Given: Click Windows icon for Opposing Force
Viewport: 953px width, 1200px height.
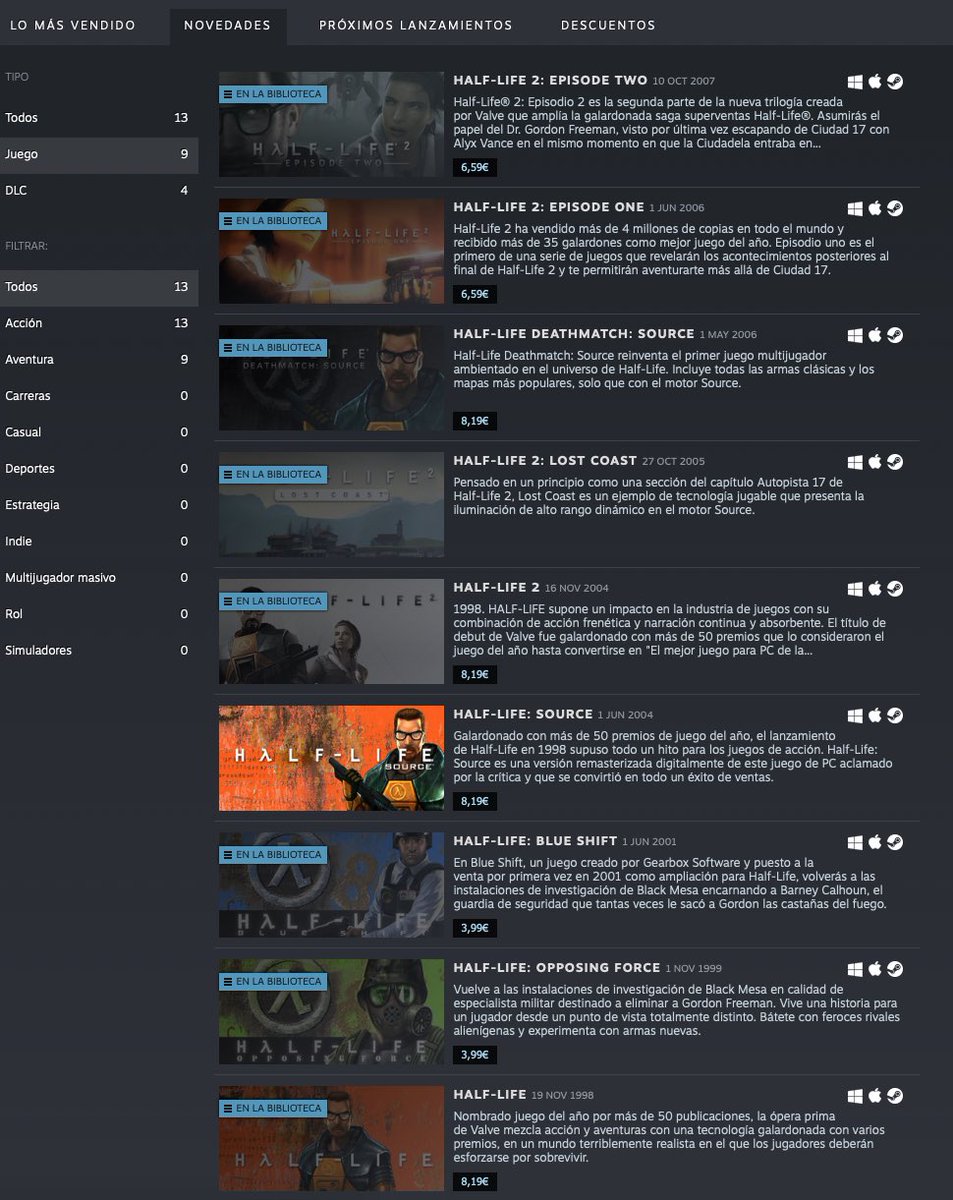Looking at the screenshot, I should (855, 969).
